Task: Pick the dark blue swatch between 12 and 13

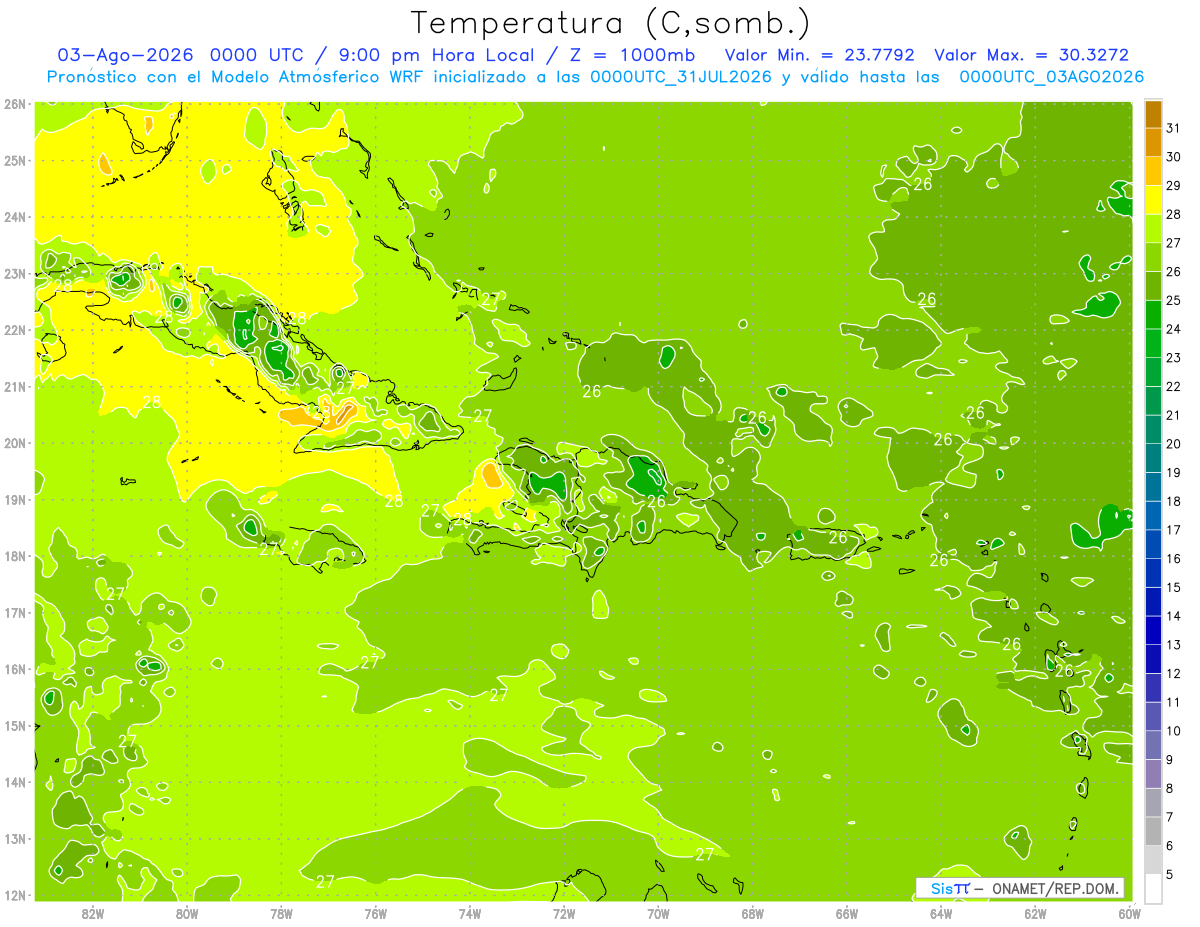Action: (1153, 658)
